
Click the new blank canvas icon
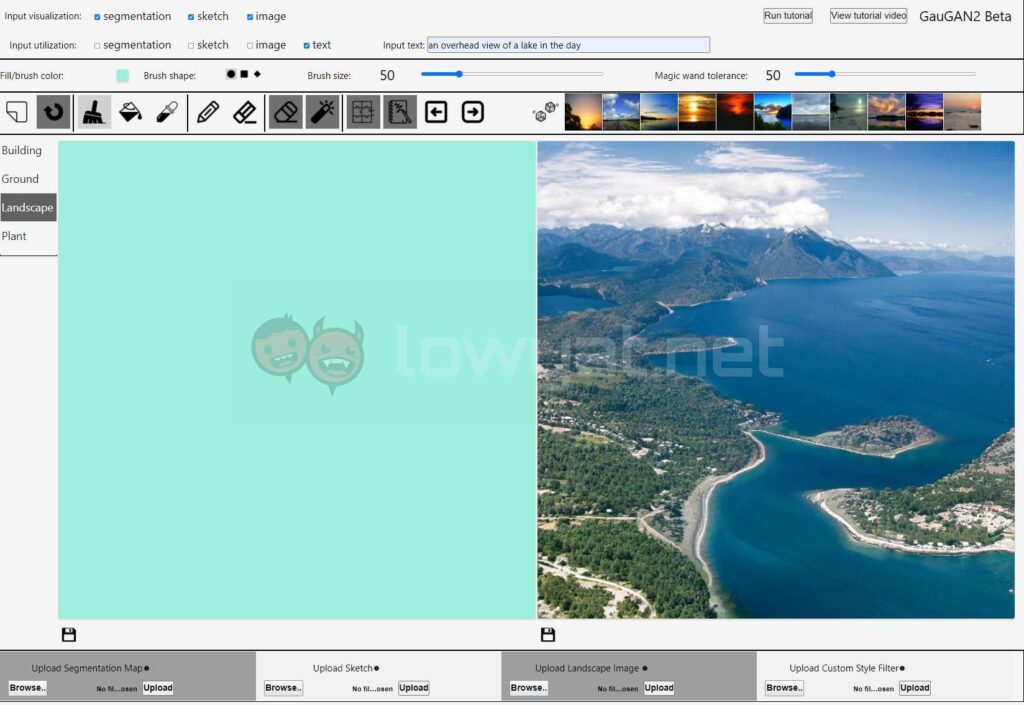point(17,112)
